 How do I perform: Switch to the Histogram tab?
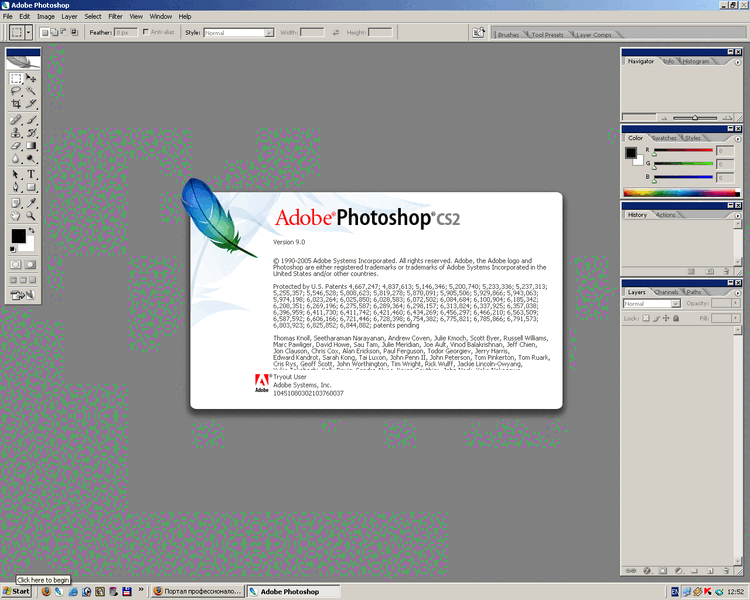point(696,61)
